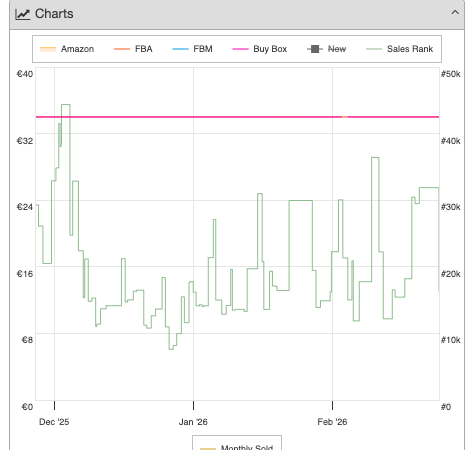Enable the struck-through New legend series
This screenshot has width=474, height=450.
pos(326,49)
